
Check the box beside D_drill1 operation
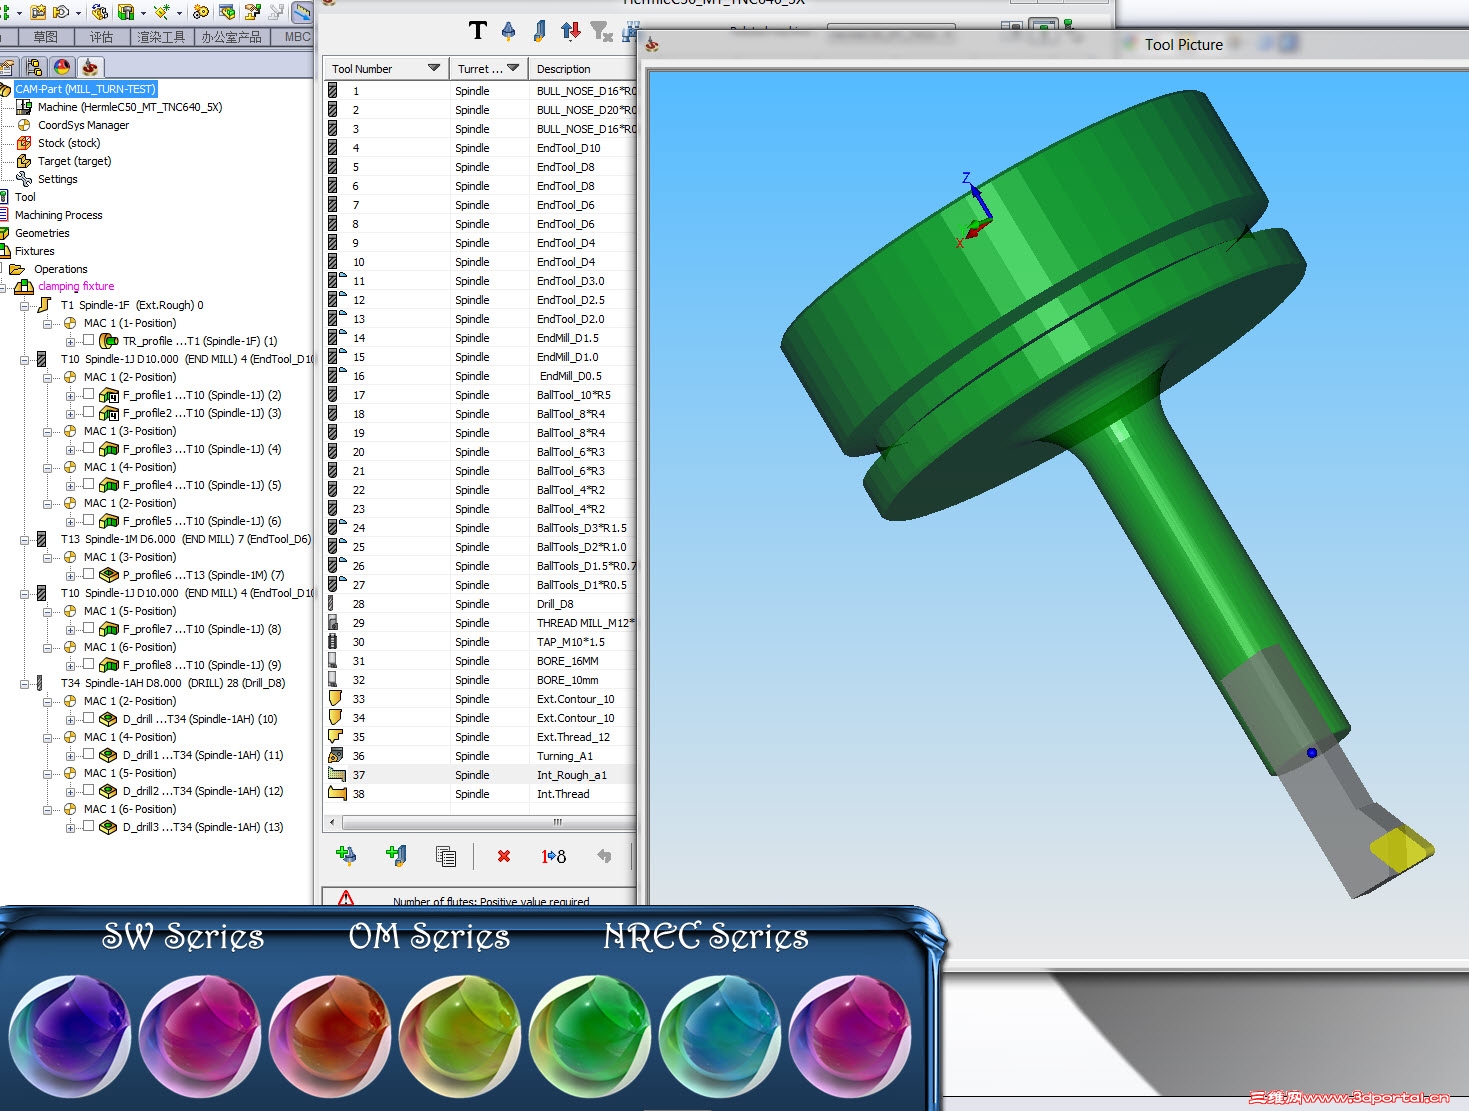[86, 755]
